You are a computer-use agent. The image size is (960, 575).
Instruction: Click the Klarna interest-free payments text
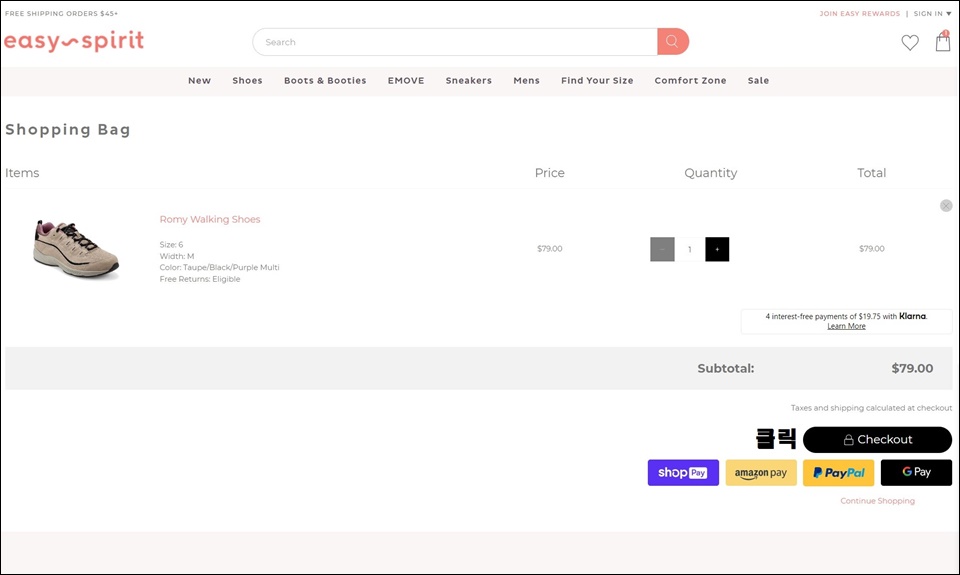click(x=846, y=317)
